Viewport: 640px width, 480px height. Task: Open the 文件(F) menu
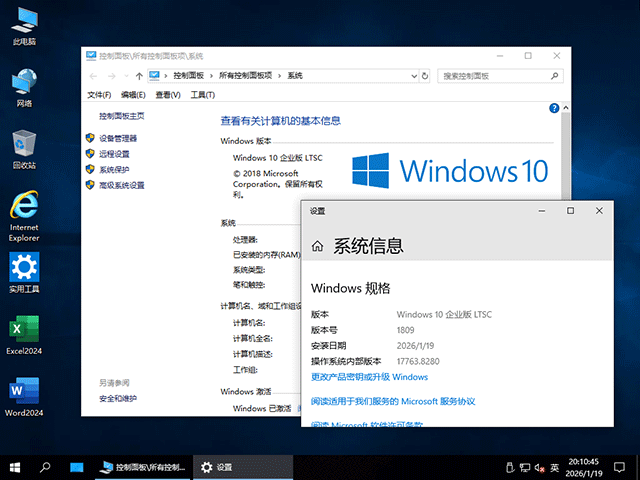pos(99,95)
